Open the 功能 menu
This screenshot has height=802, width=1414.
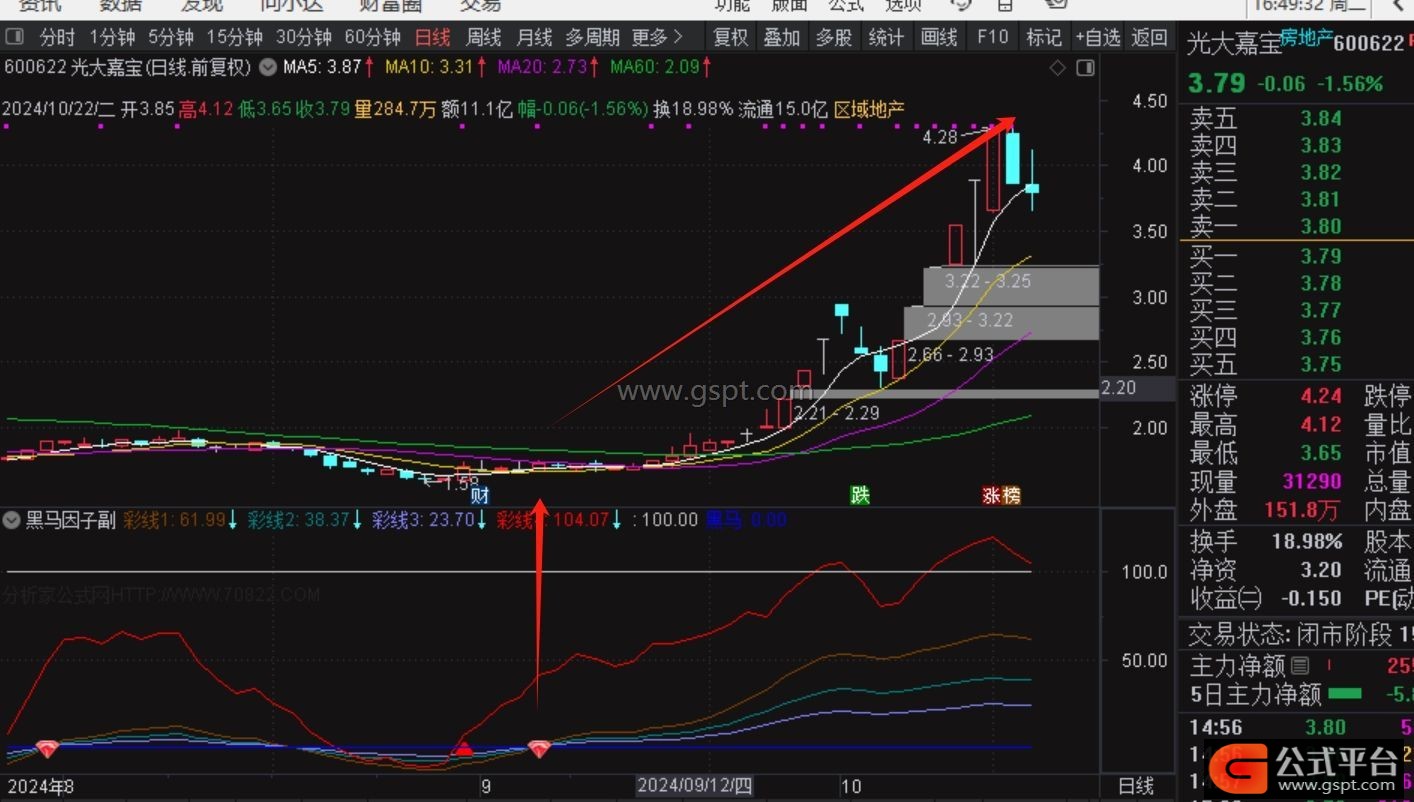[732, 5]
